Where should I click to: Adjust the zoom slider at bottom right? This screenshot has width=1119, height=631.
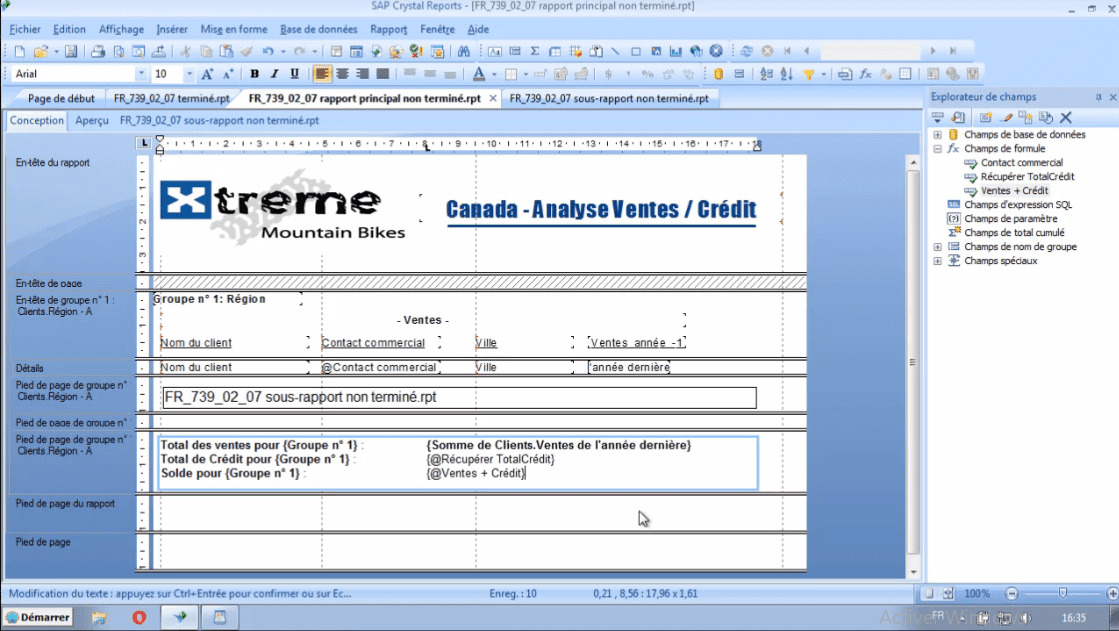pyautogui.click(x=1062, y=593)
